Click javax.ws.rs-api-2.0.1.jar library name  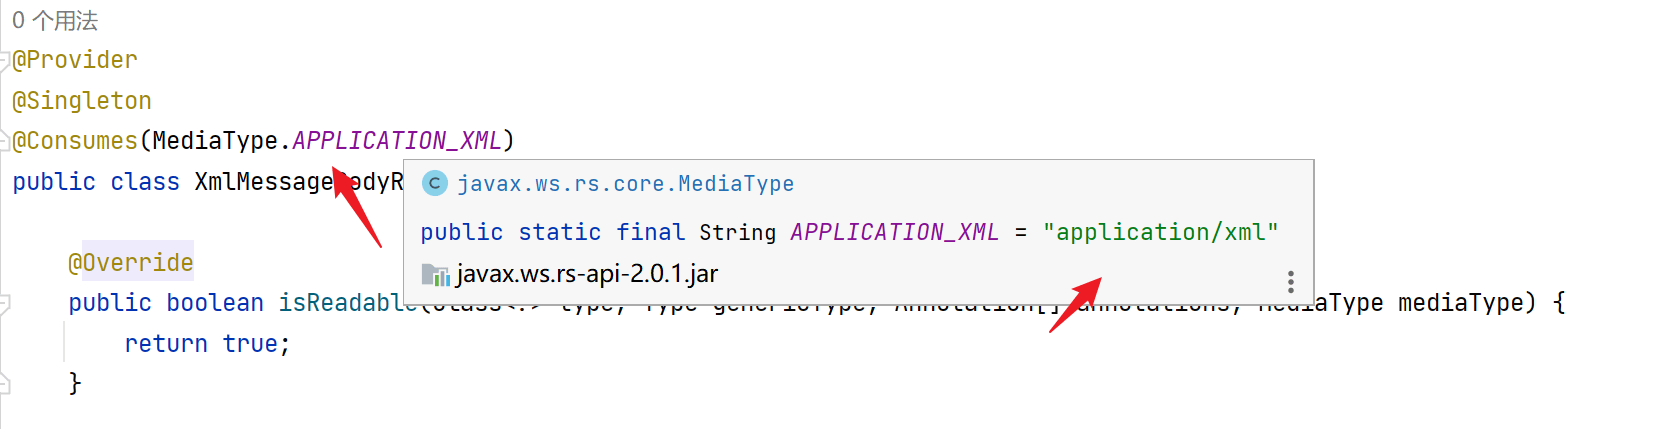[587, 274]
